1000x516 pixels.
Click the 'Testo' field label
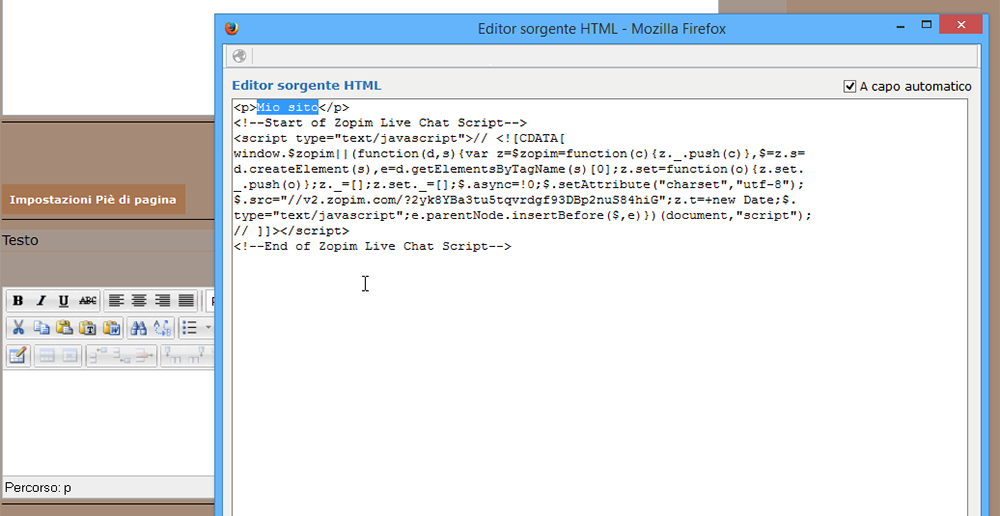point(20,240)
